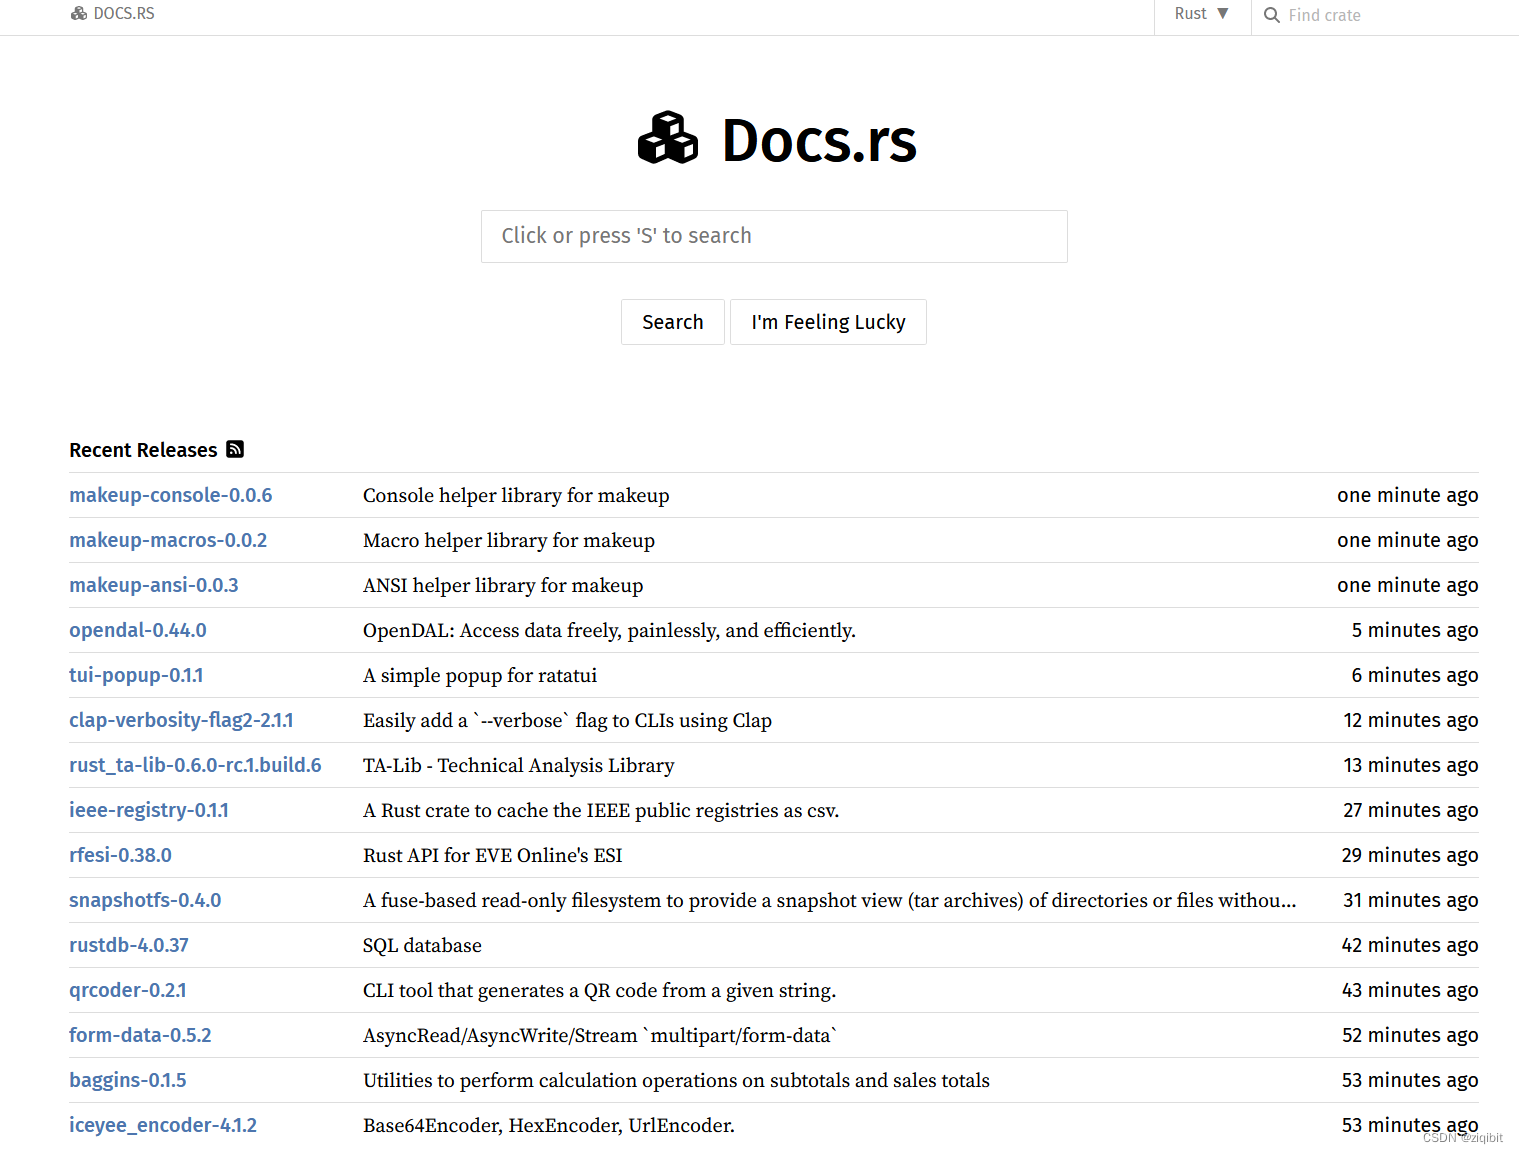Click the '13 minutes ago' timestamp

click(x=1411, y=765)
